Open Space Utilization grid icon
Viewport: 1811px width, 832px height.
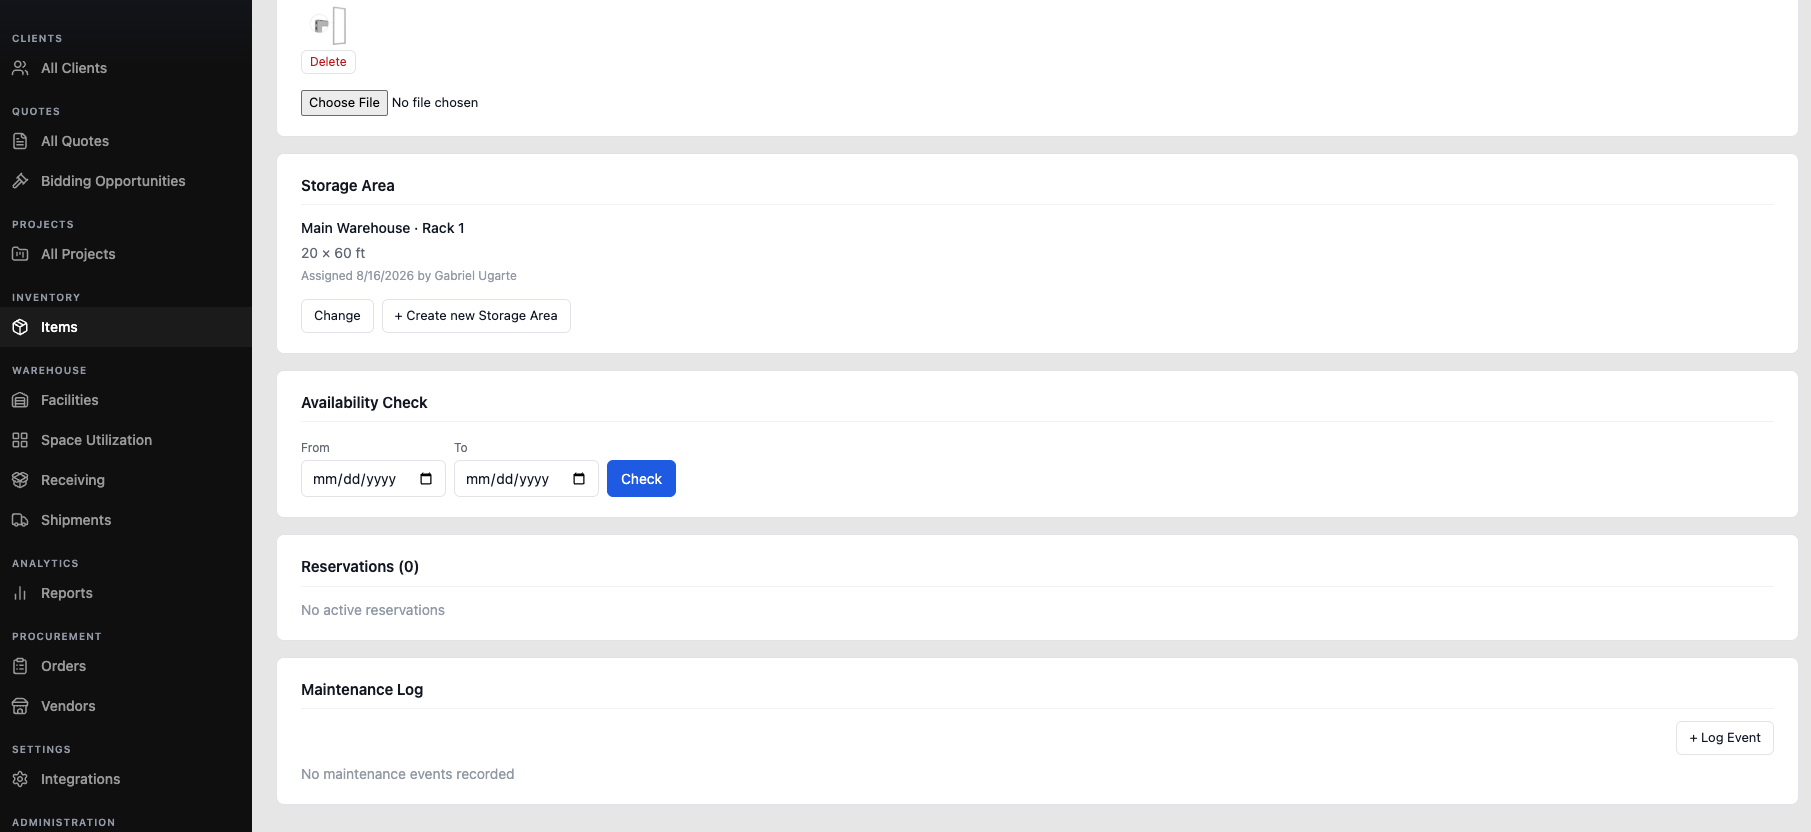pyautogui.click(x=20, y=440)
